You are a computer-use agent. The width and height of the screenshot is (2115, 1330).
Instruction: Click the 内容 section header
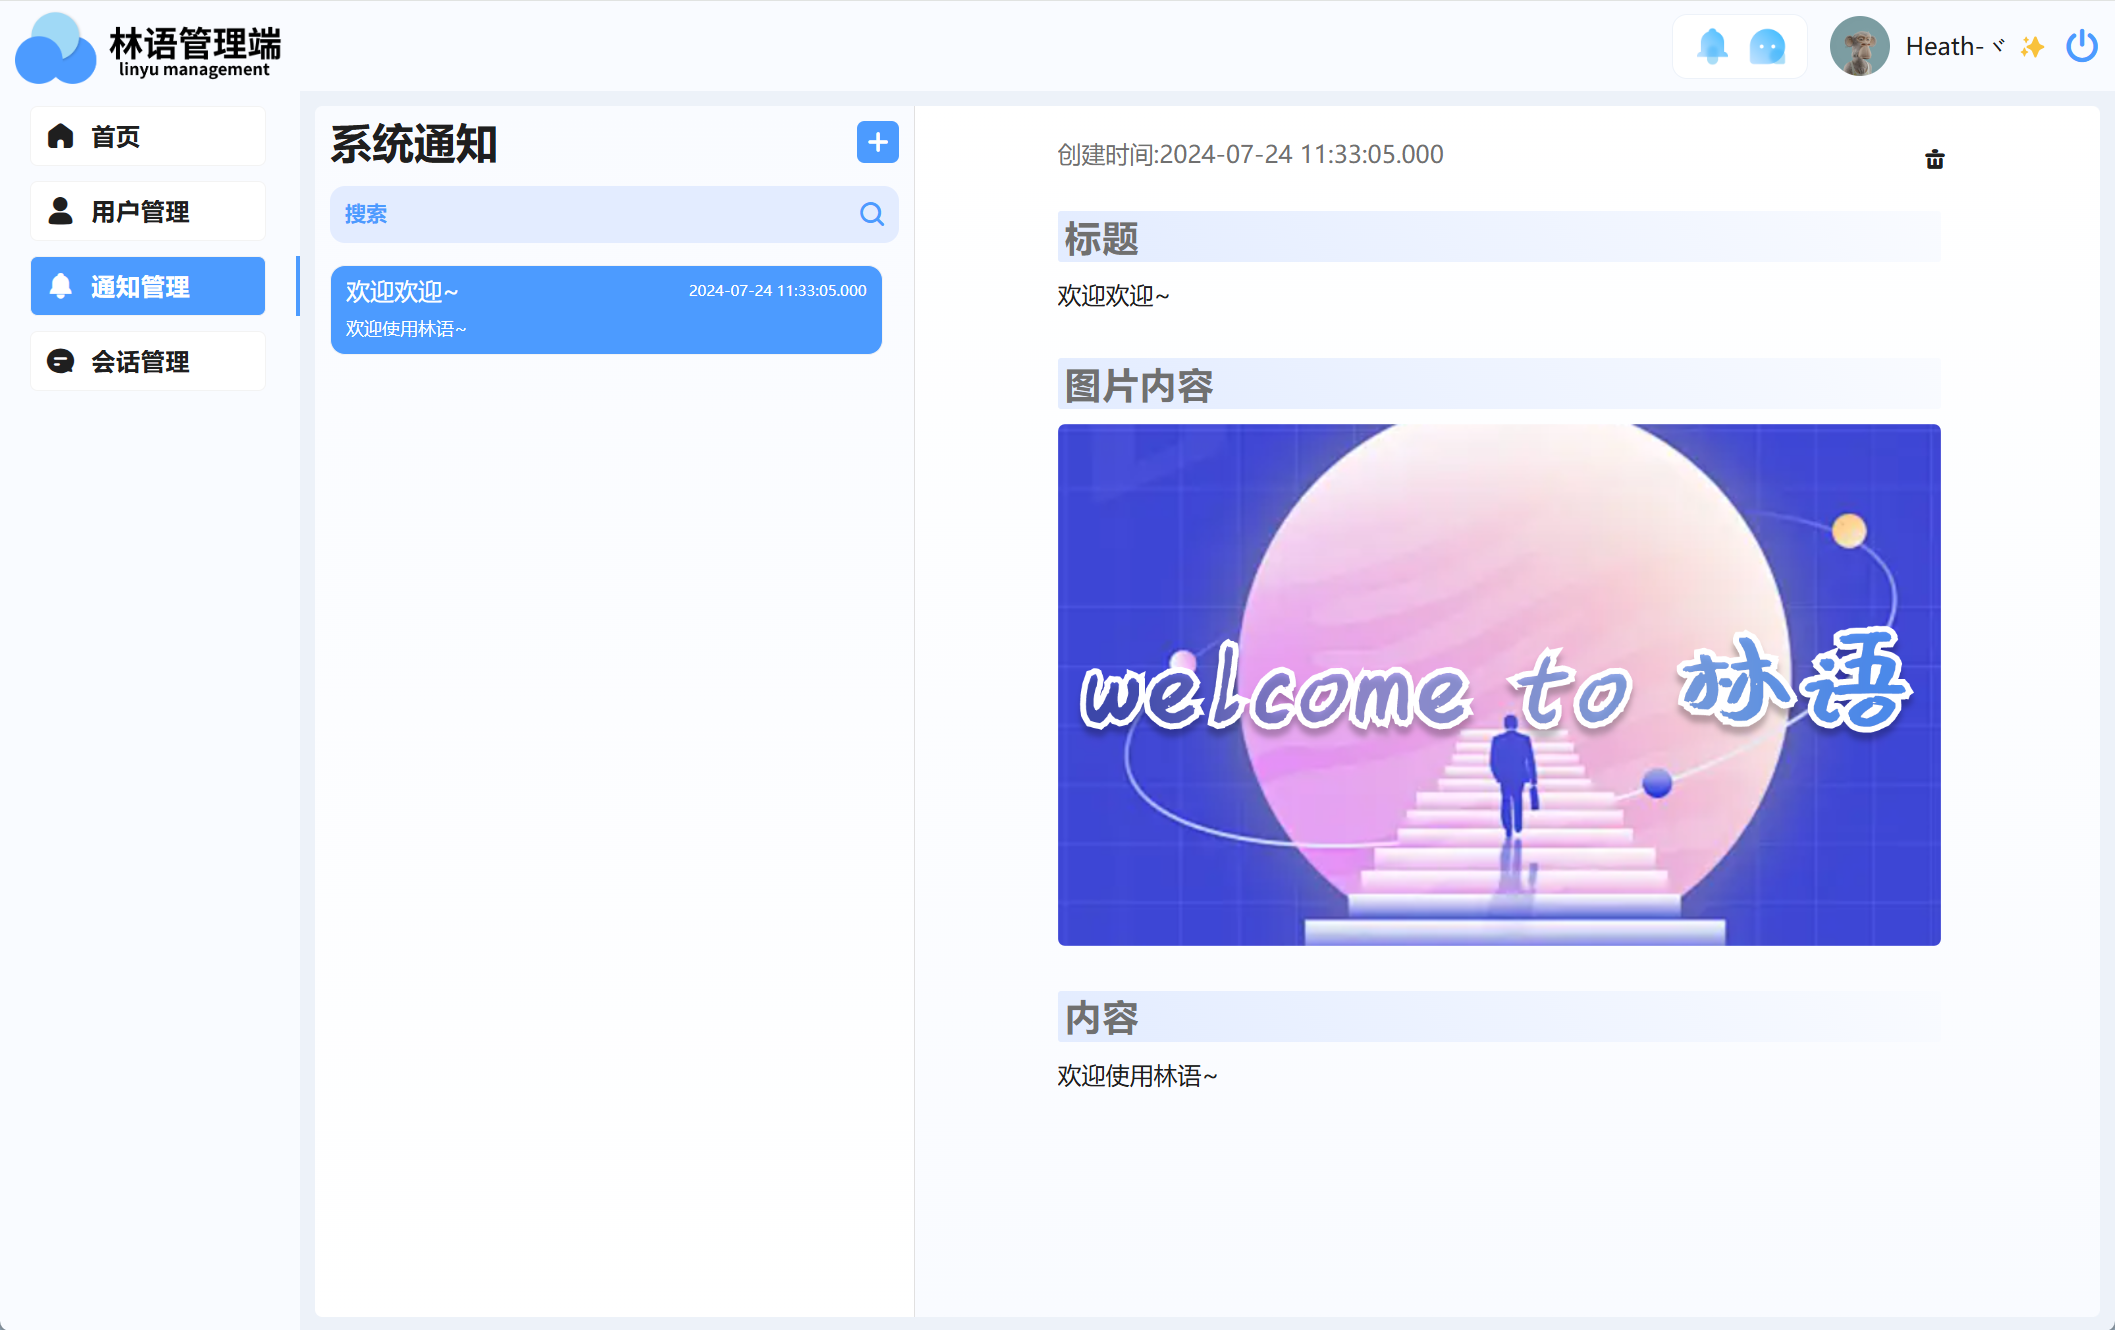[1499, 1016]
